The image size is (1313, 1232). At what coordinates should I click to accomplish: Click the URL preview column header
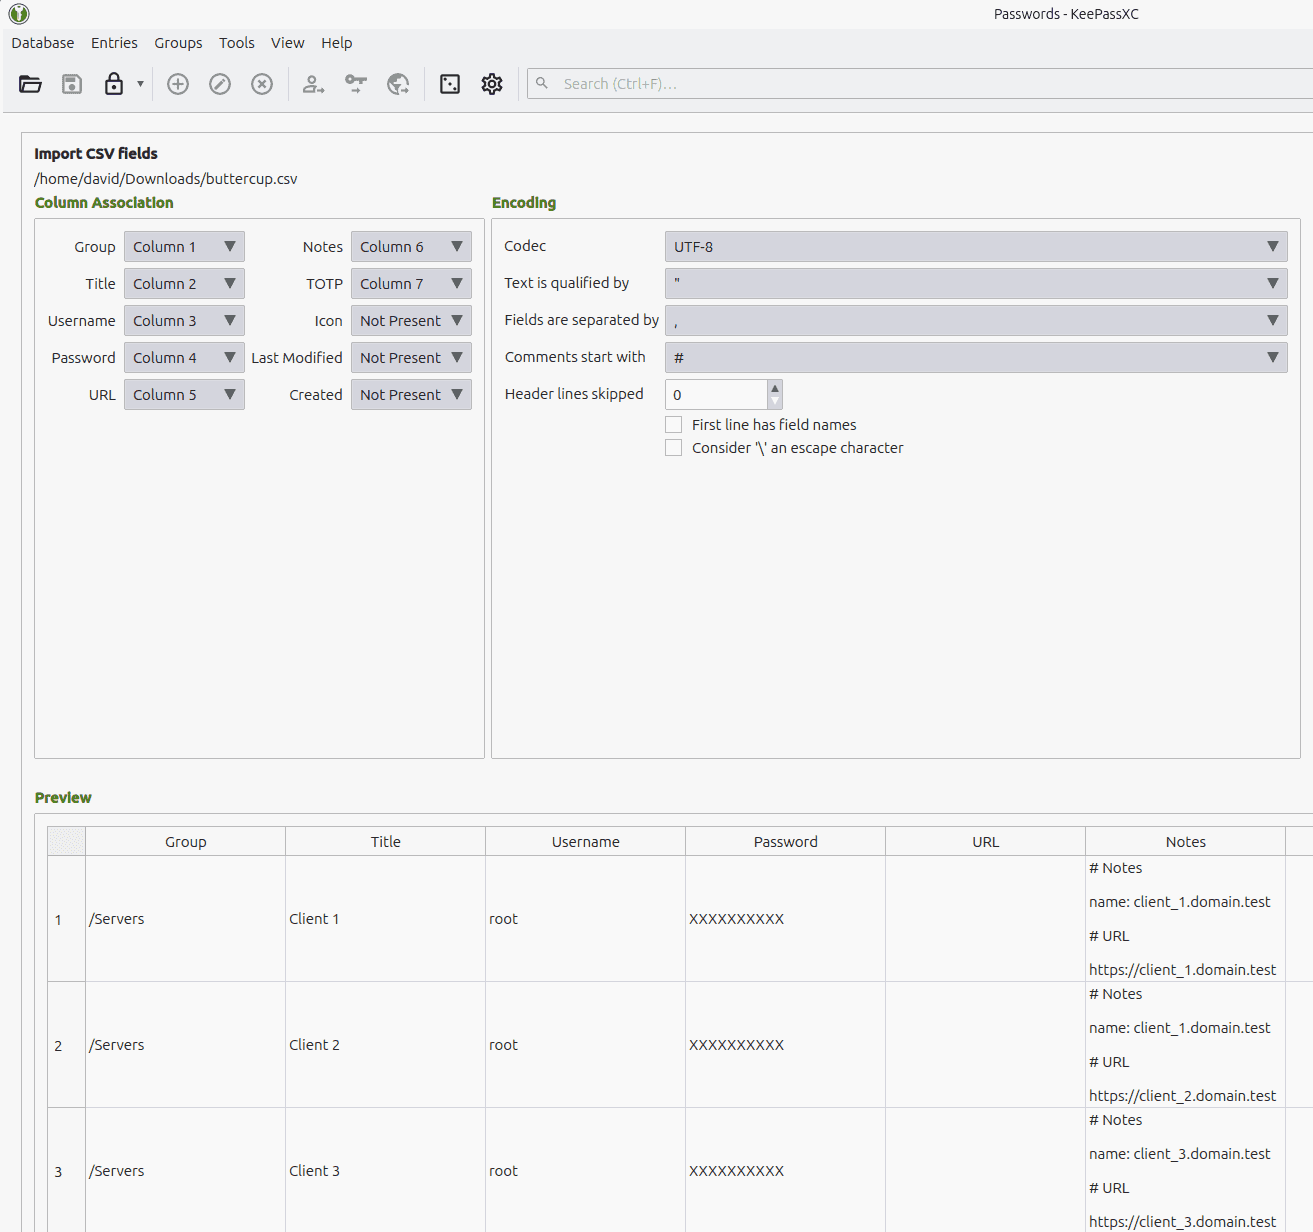[986, 842]
